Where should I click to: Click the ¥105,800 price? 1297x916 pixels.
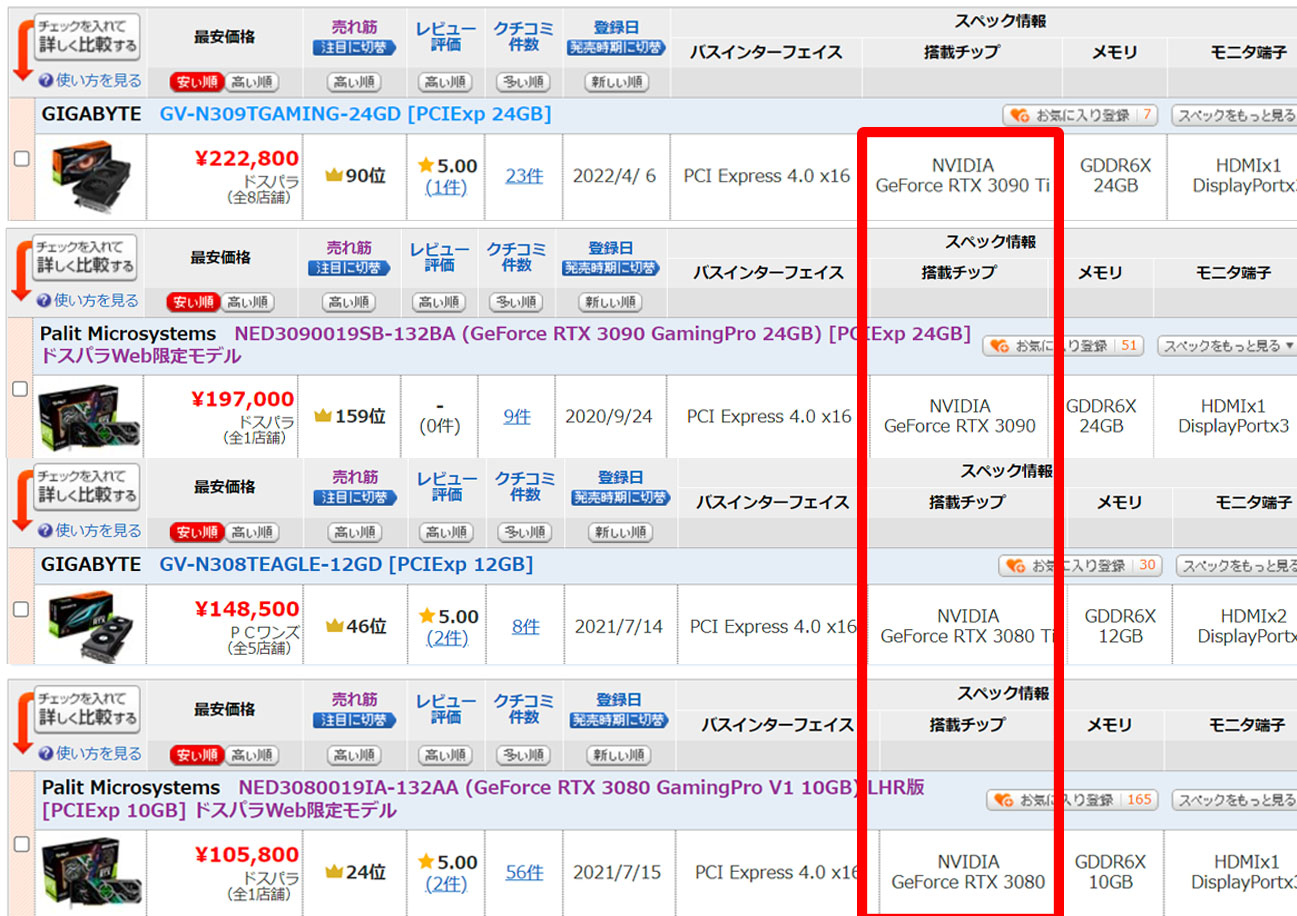[x=247, y=854]
